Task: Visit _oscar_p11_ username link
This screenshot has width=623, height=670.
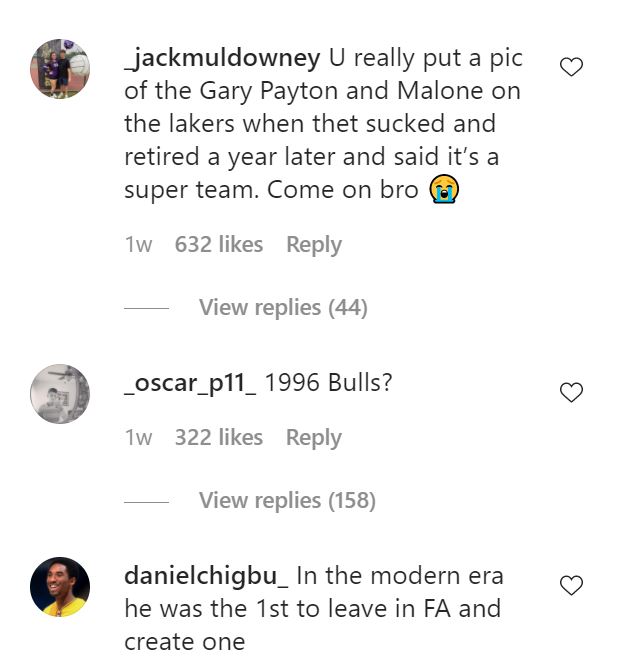Action: (190, 383)
